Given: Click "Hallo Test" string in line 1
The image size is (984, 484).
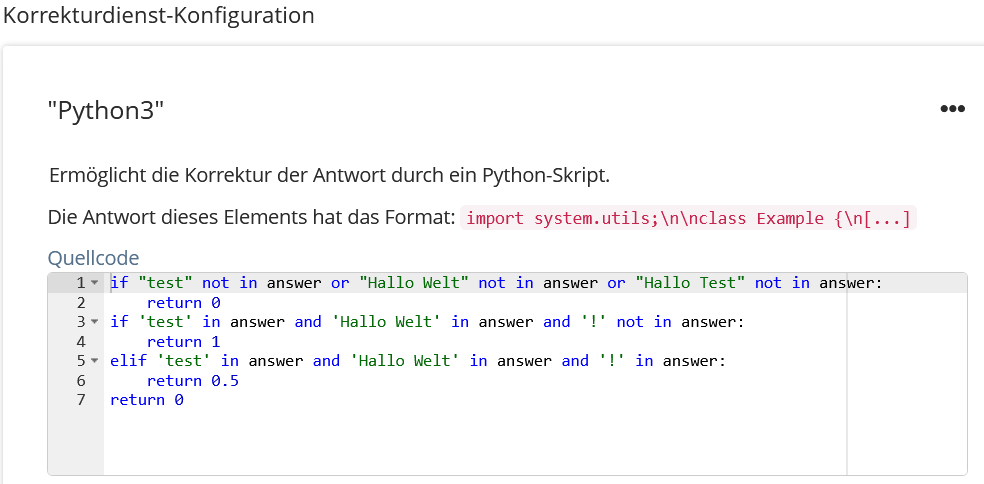Looking at the screenshot, I should tap(690, 283).
